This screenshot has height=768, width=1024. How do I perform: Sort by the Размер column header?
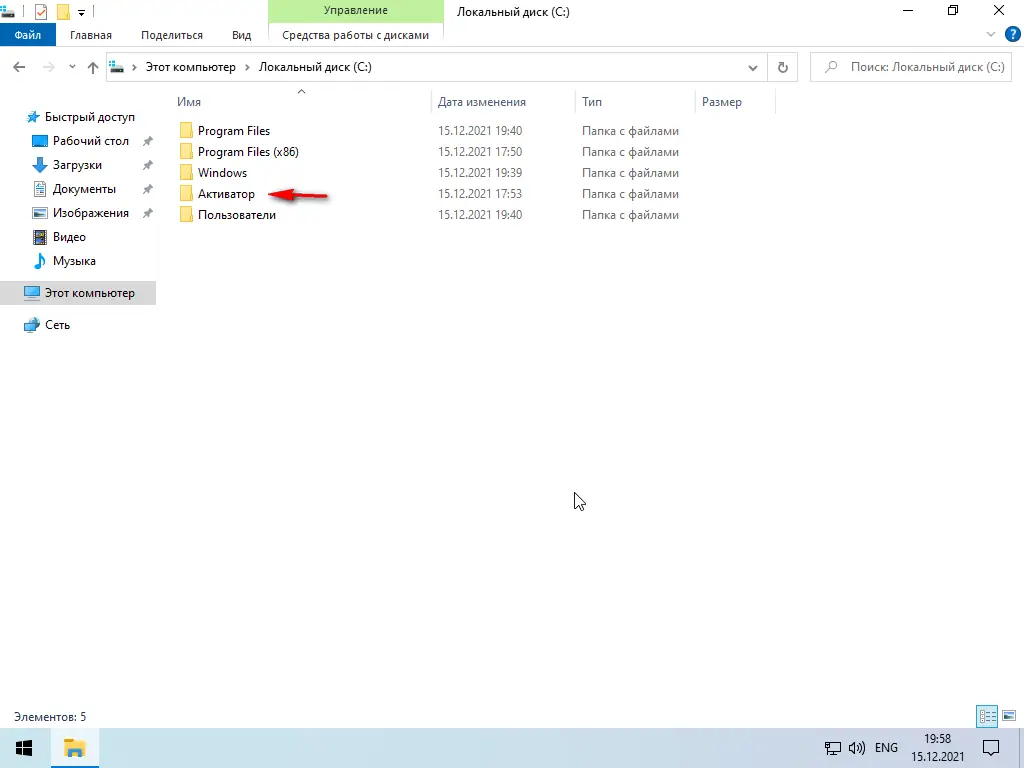[735, 102]
